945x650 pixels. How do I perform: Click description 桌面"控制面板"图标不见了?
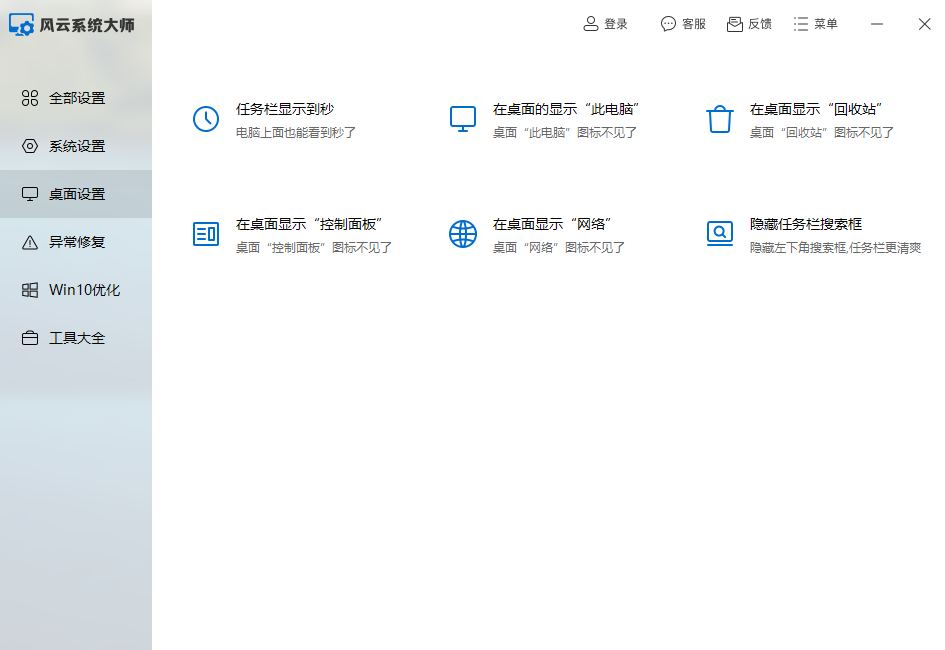tap(314, 248)
